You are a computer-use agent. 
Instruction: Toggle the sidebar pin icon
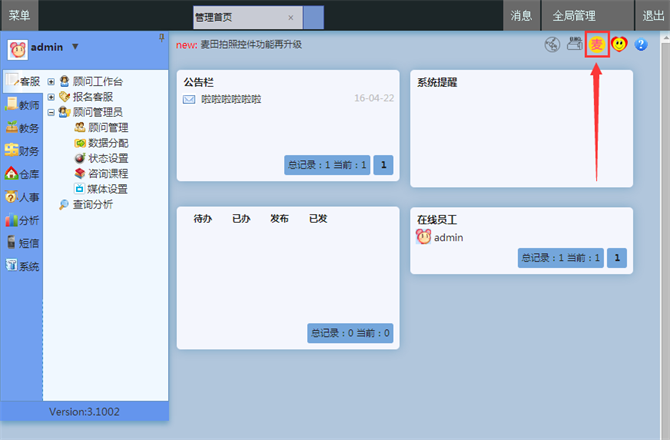(162, 38)
